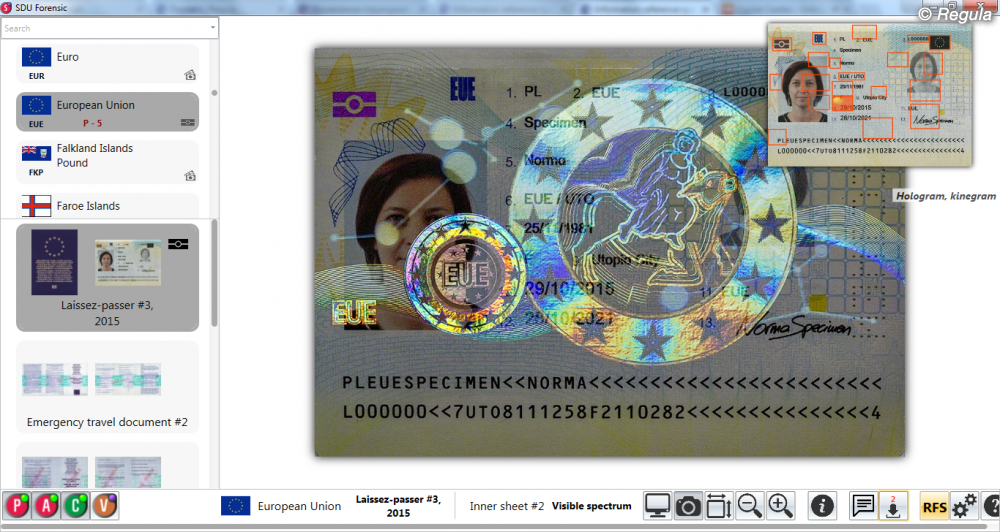Screen dimensions: 1000x532
Task: Select Euro in the country list
Action: [107, 64]
